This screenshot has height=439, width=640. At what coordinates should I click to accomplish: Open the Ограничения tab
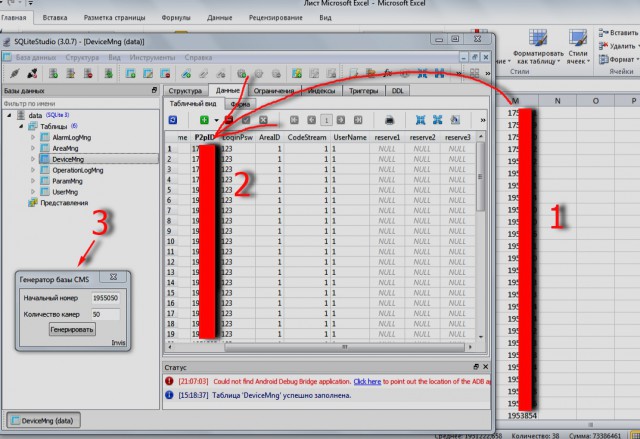[x=274, y=91]
